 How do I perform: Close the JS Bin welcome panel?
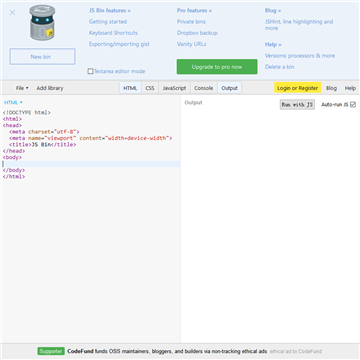click(x=12, y=13)
